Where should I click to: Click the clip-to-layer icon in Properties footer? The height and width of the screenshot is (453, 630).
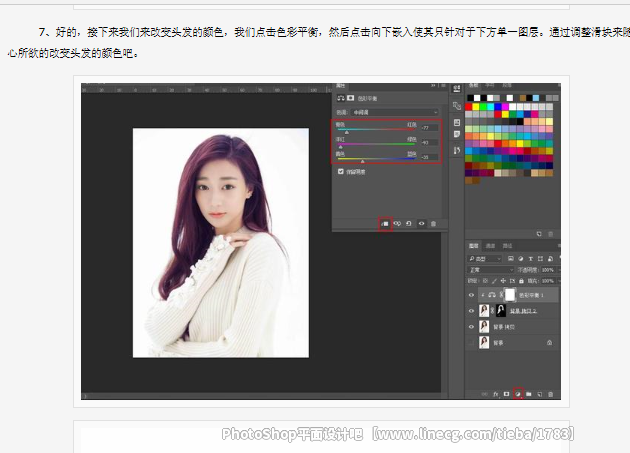(385, 224)
